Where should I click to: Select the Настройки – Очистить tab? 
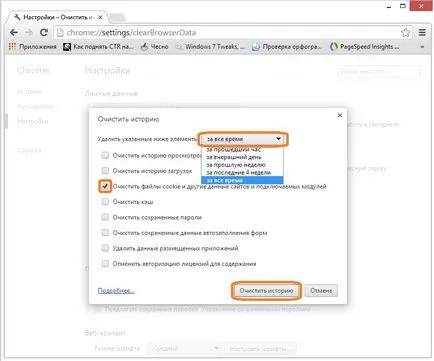click(57, 17)
